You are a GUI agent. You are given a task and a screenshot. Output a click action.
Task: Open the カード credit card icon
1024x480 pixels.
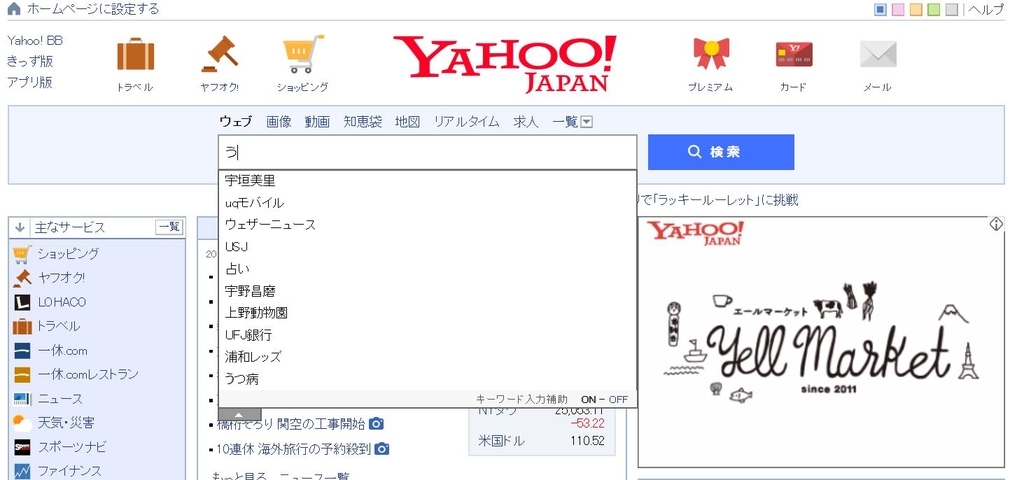tap(793, 54)
